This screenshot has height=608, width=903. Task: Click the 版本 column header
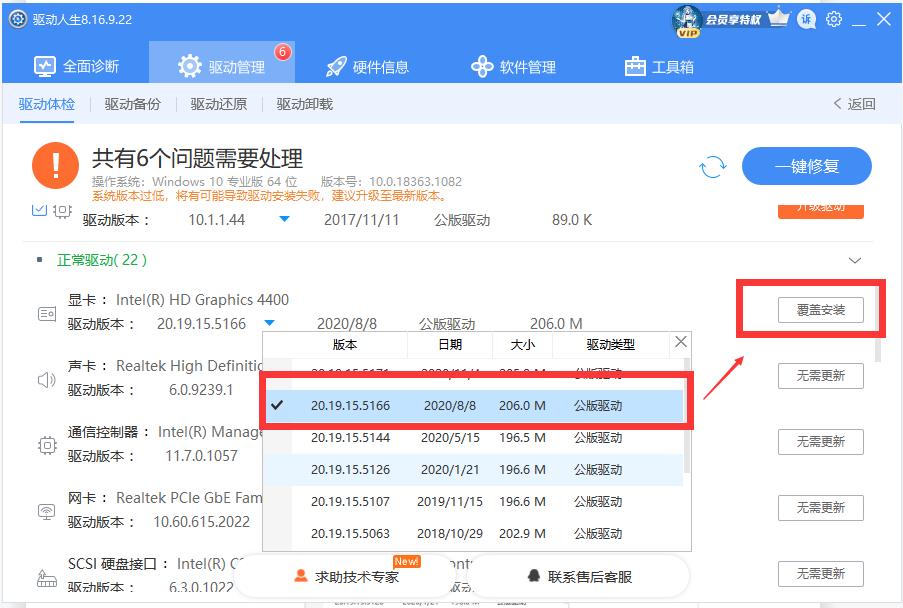tap(345, 345)
